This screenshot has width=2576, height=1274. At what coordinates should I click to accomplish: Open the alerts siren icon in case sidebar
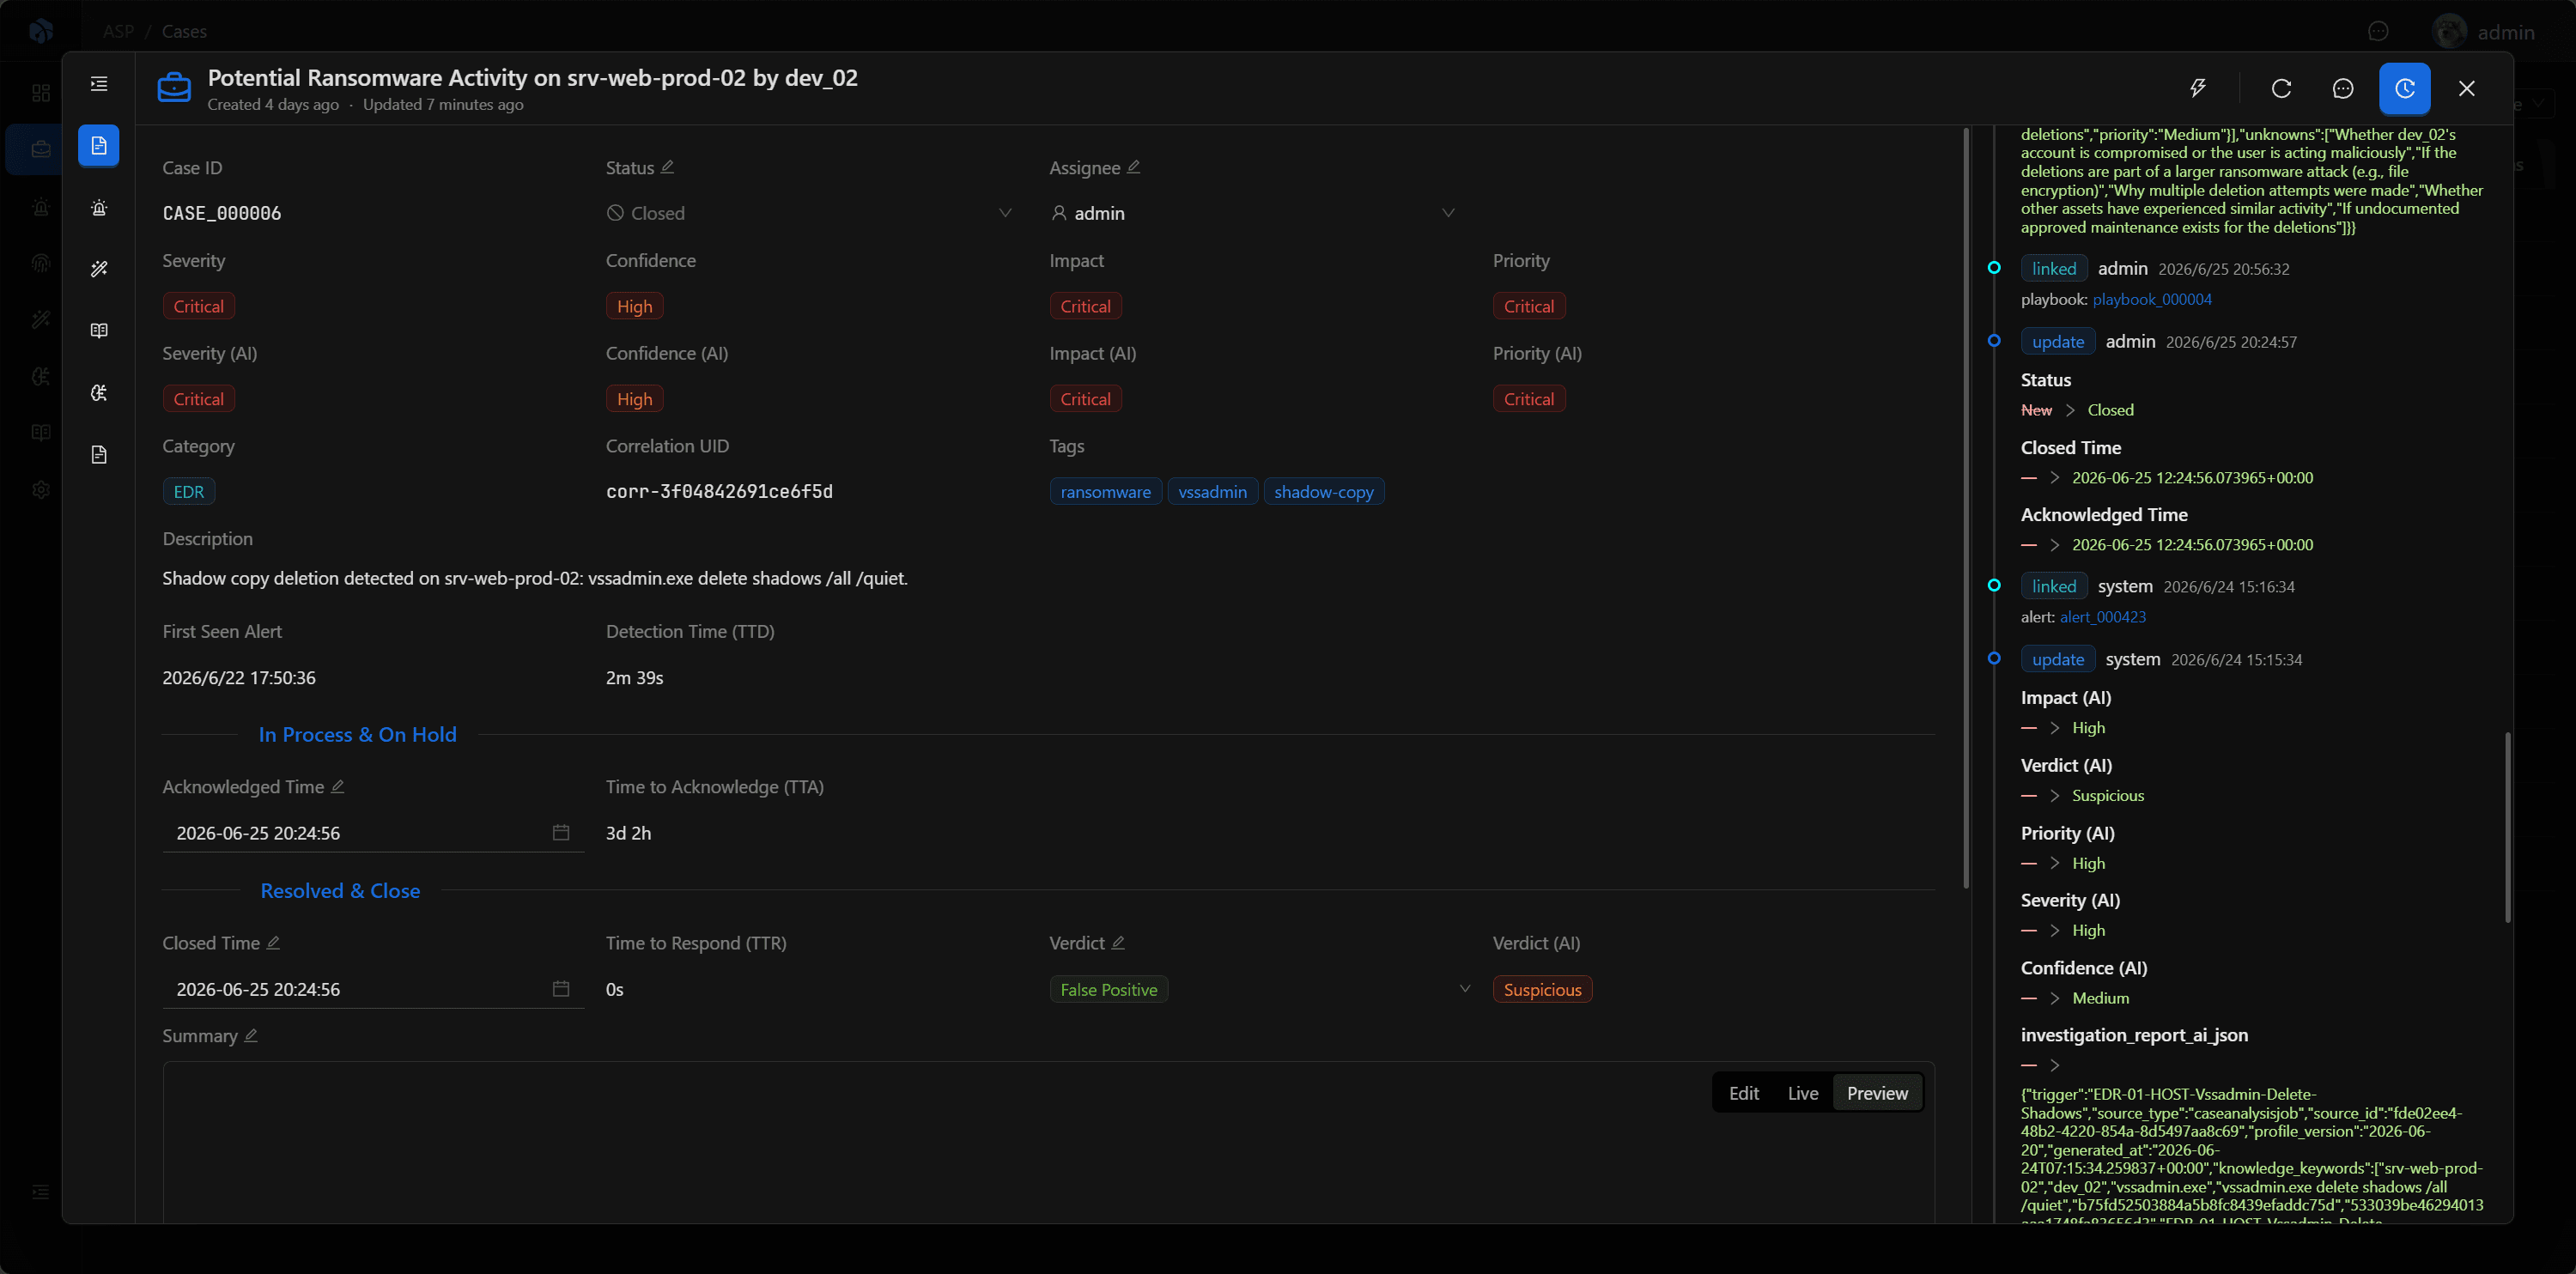coord(99,208)
